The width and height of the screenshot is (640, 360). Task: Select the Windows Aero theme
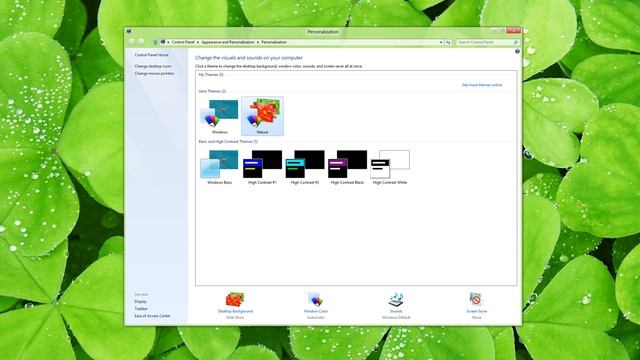point(219,116)
